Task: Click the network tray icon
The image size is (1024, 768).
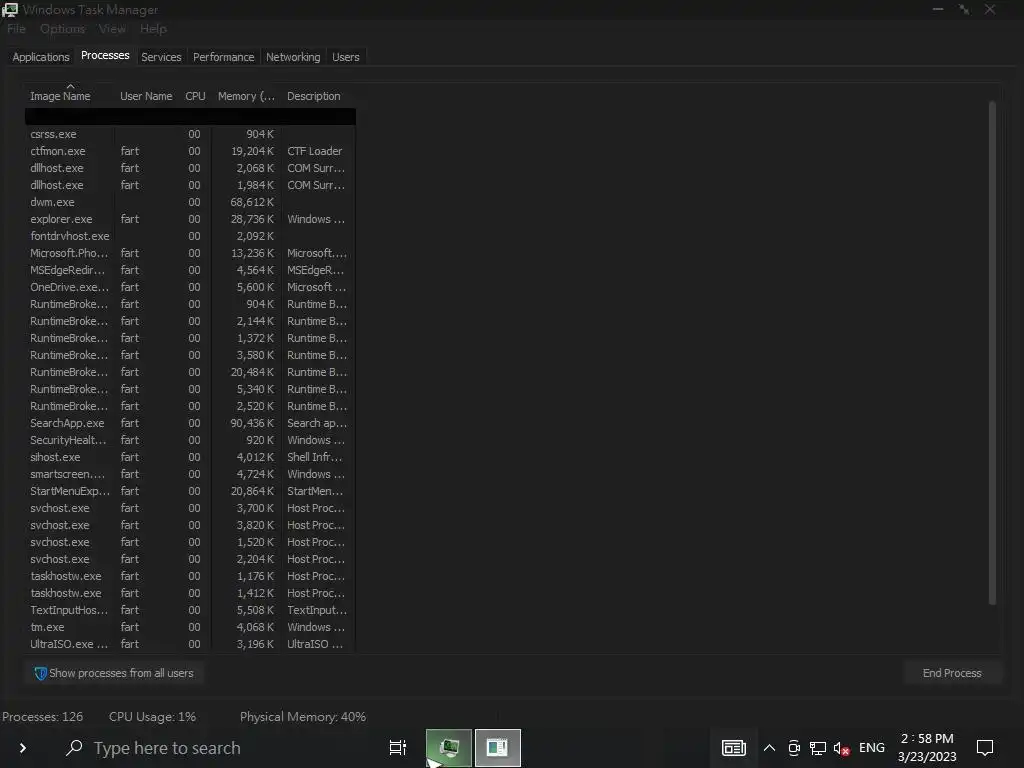Action: coord(818,748)
